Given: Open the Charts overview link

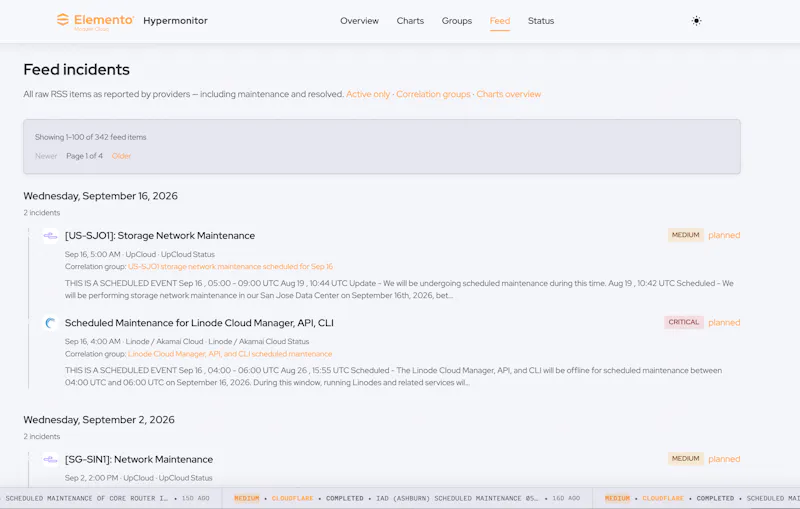Looking at the screenshot, I should coord(509,94).
